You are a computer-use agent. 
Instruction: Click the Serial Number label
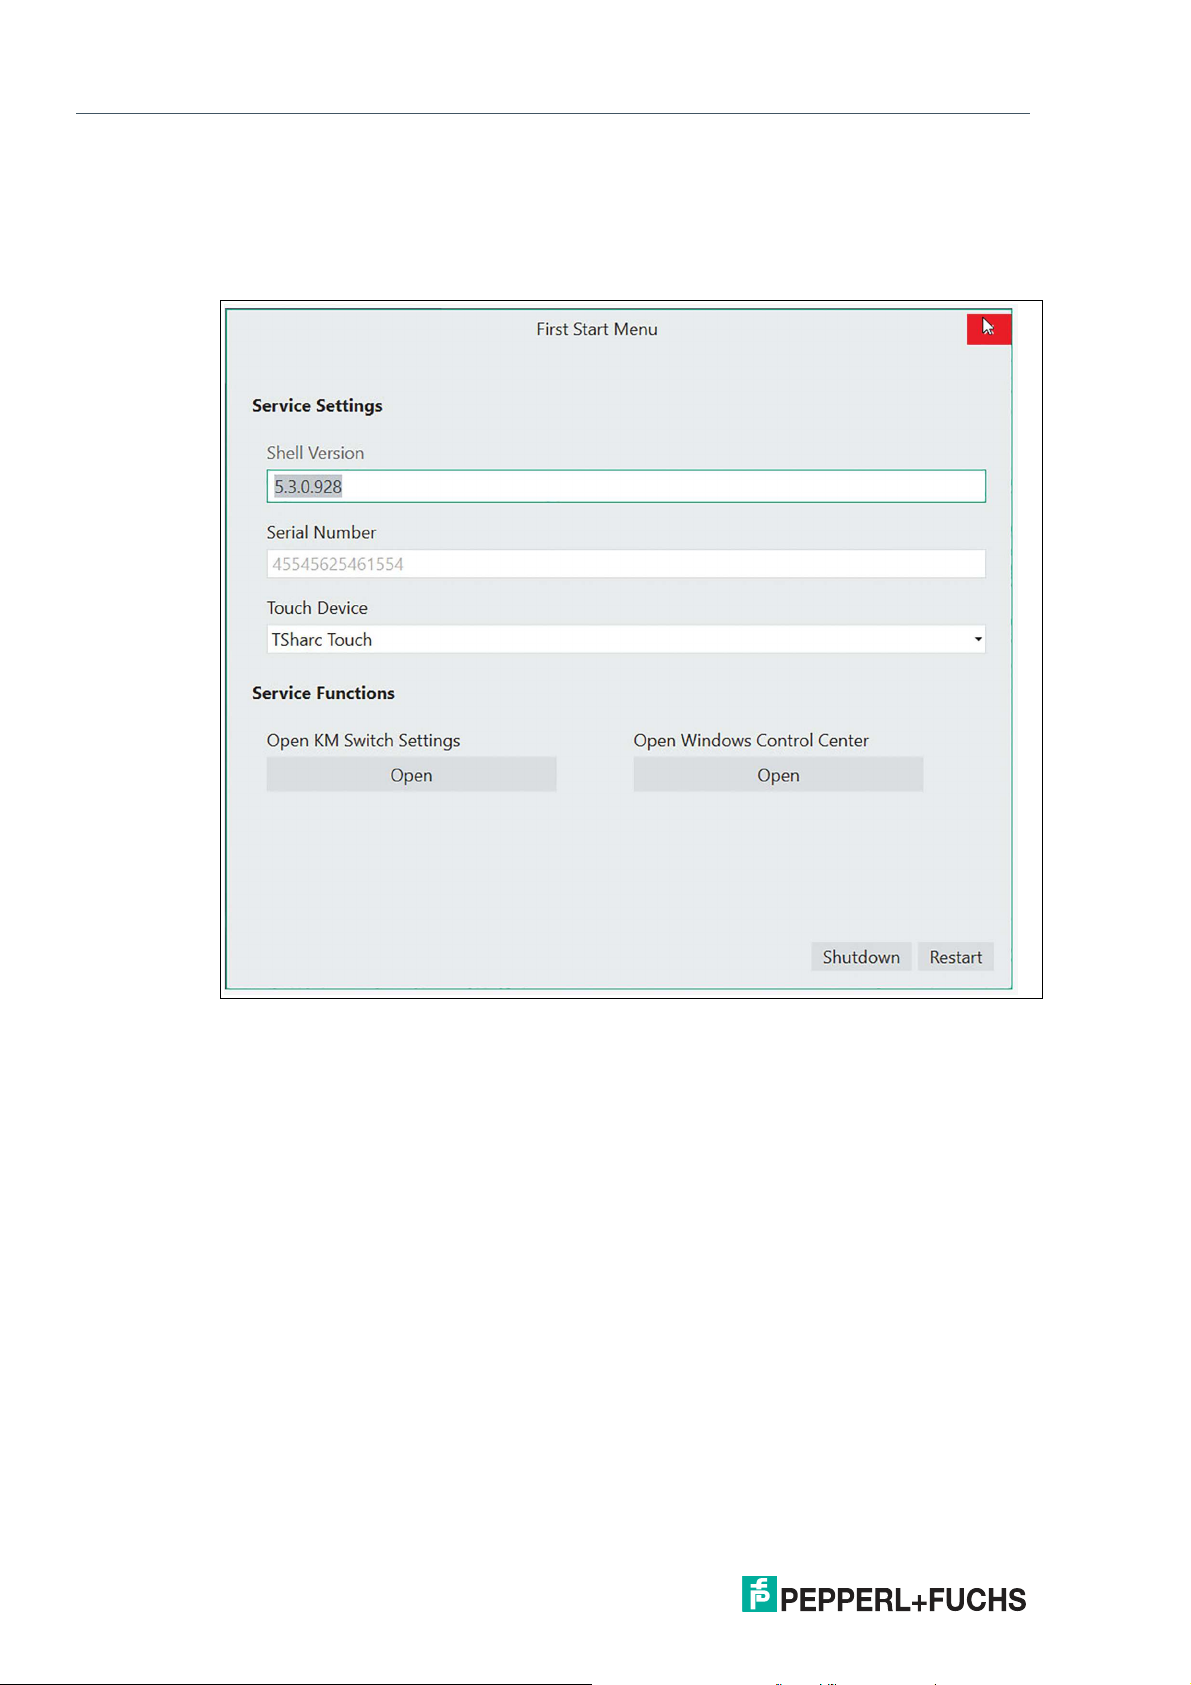pyautogui.click(x=321, y=533)
